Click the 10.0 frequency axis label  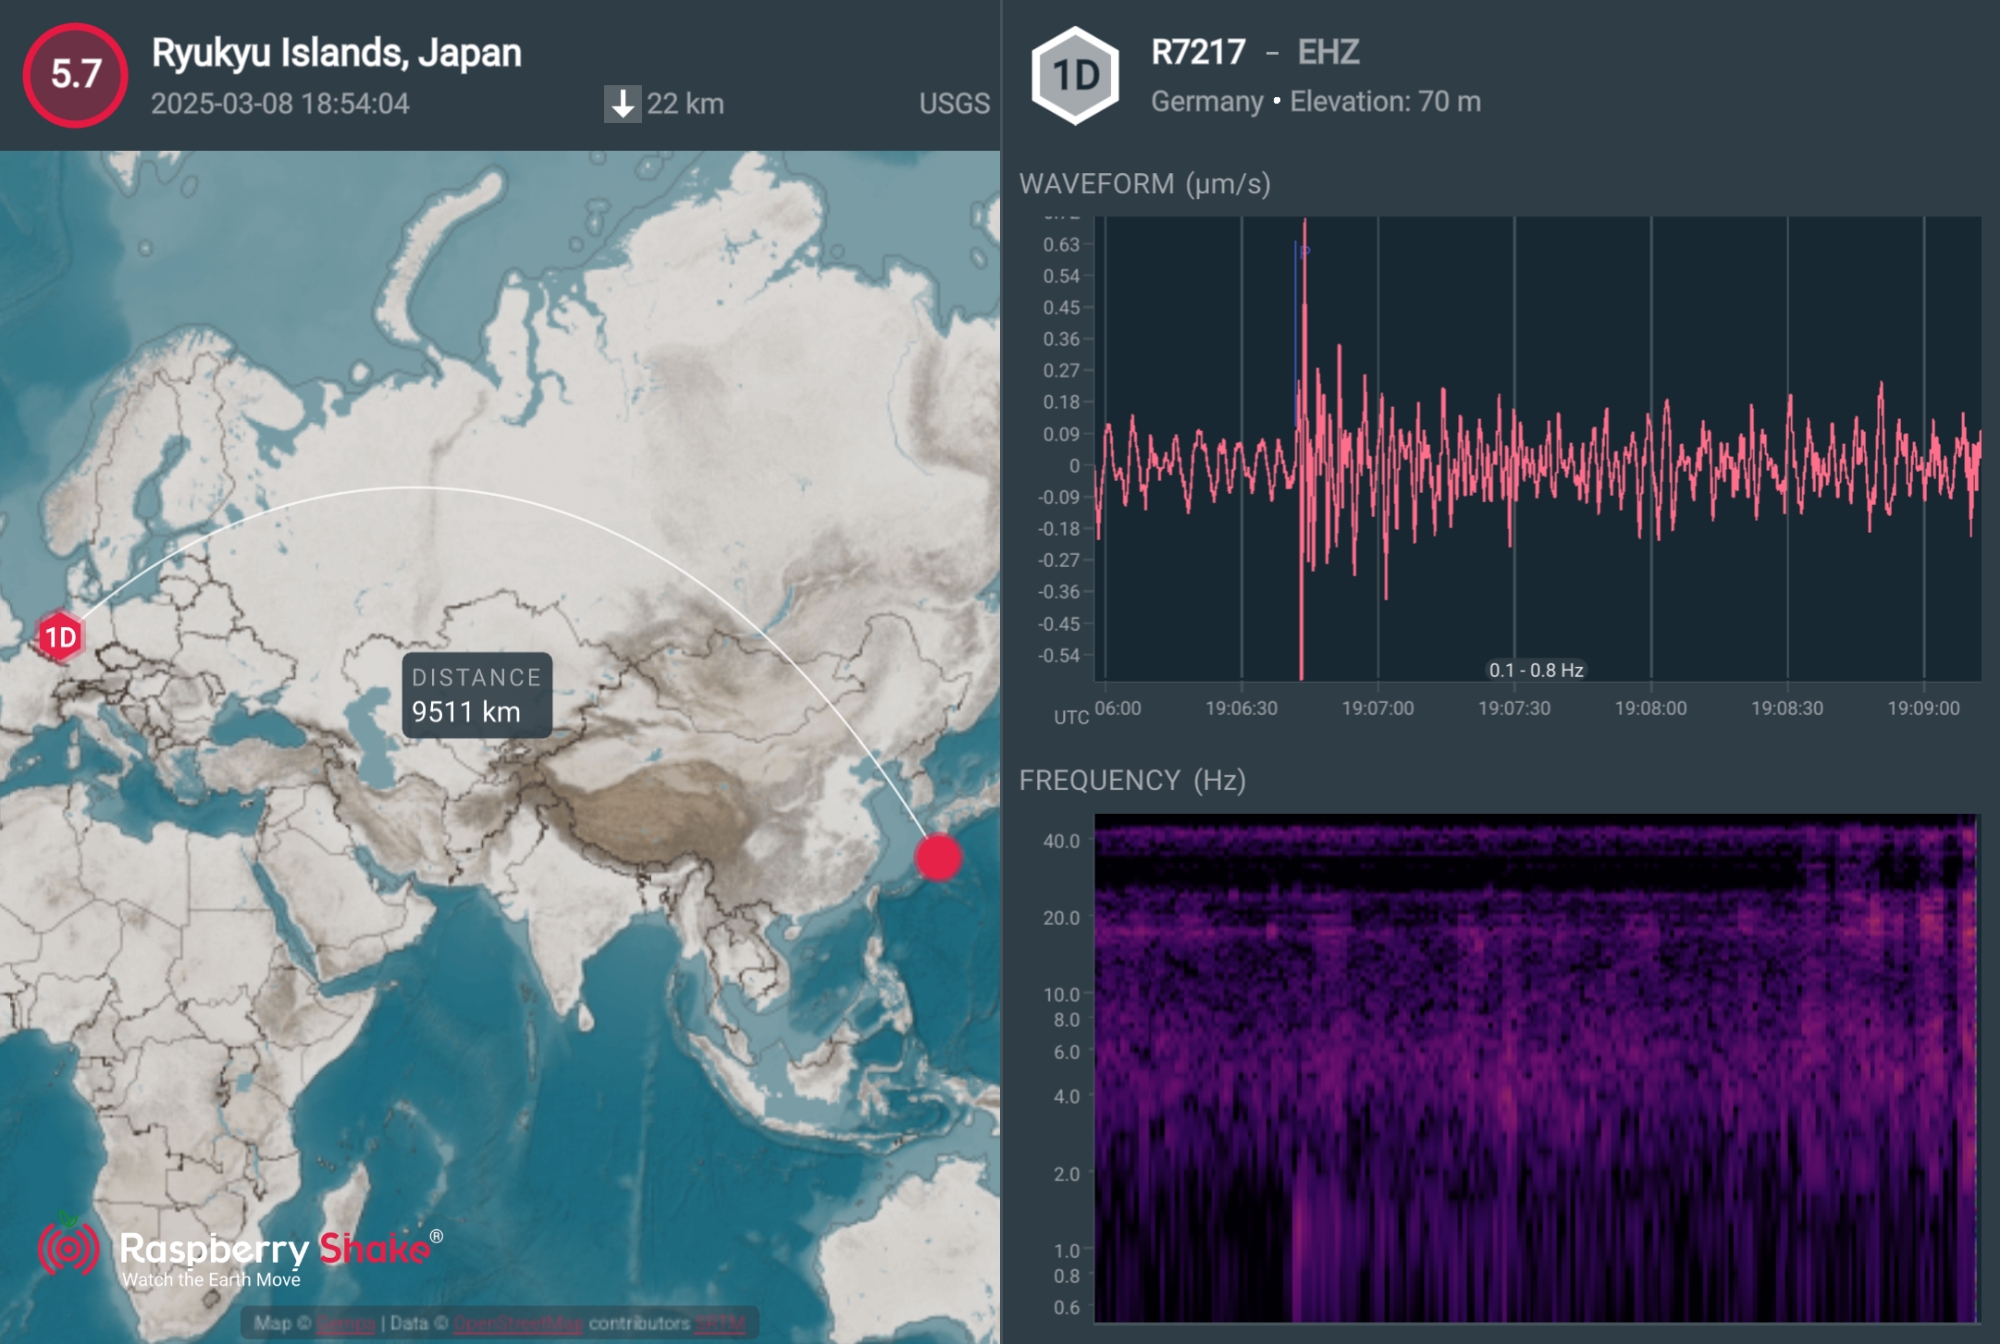[1061, 994]
